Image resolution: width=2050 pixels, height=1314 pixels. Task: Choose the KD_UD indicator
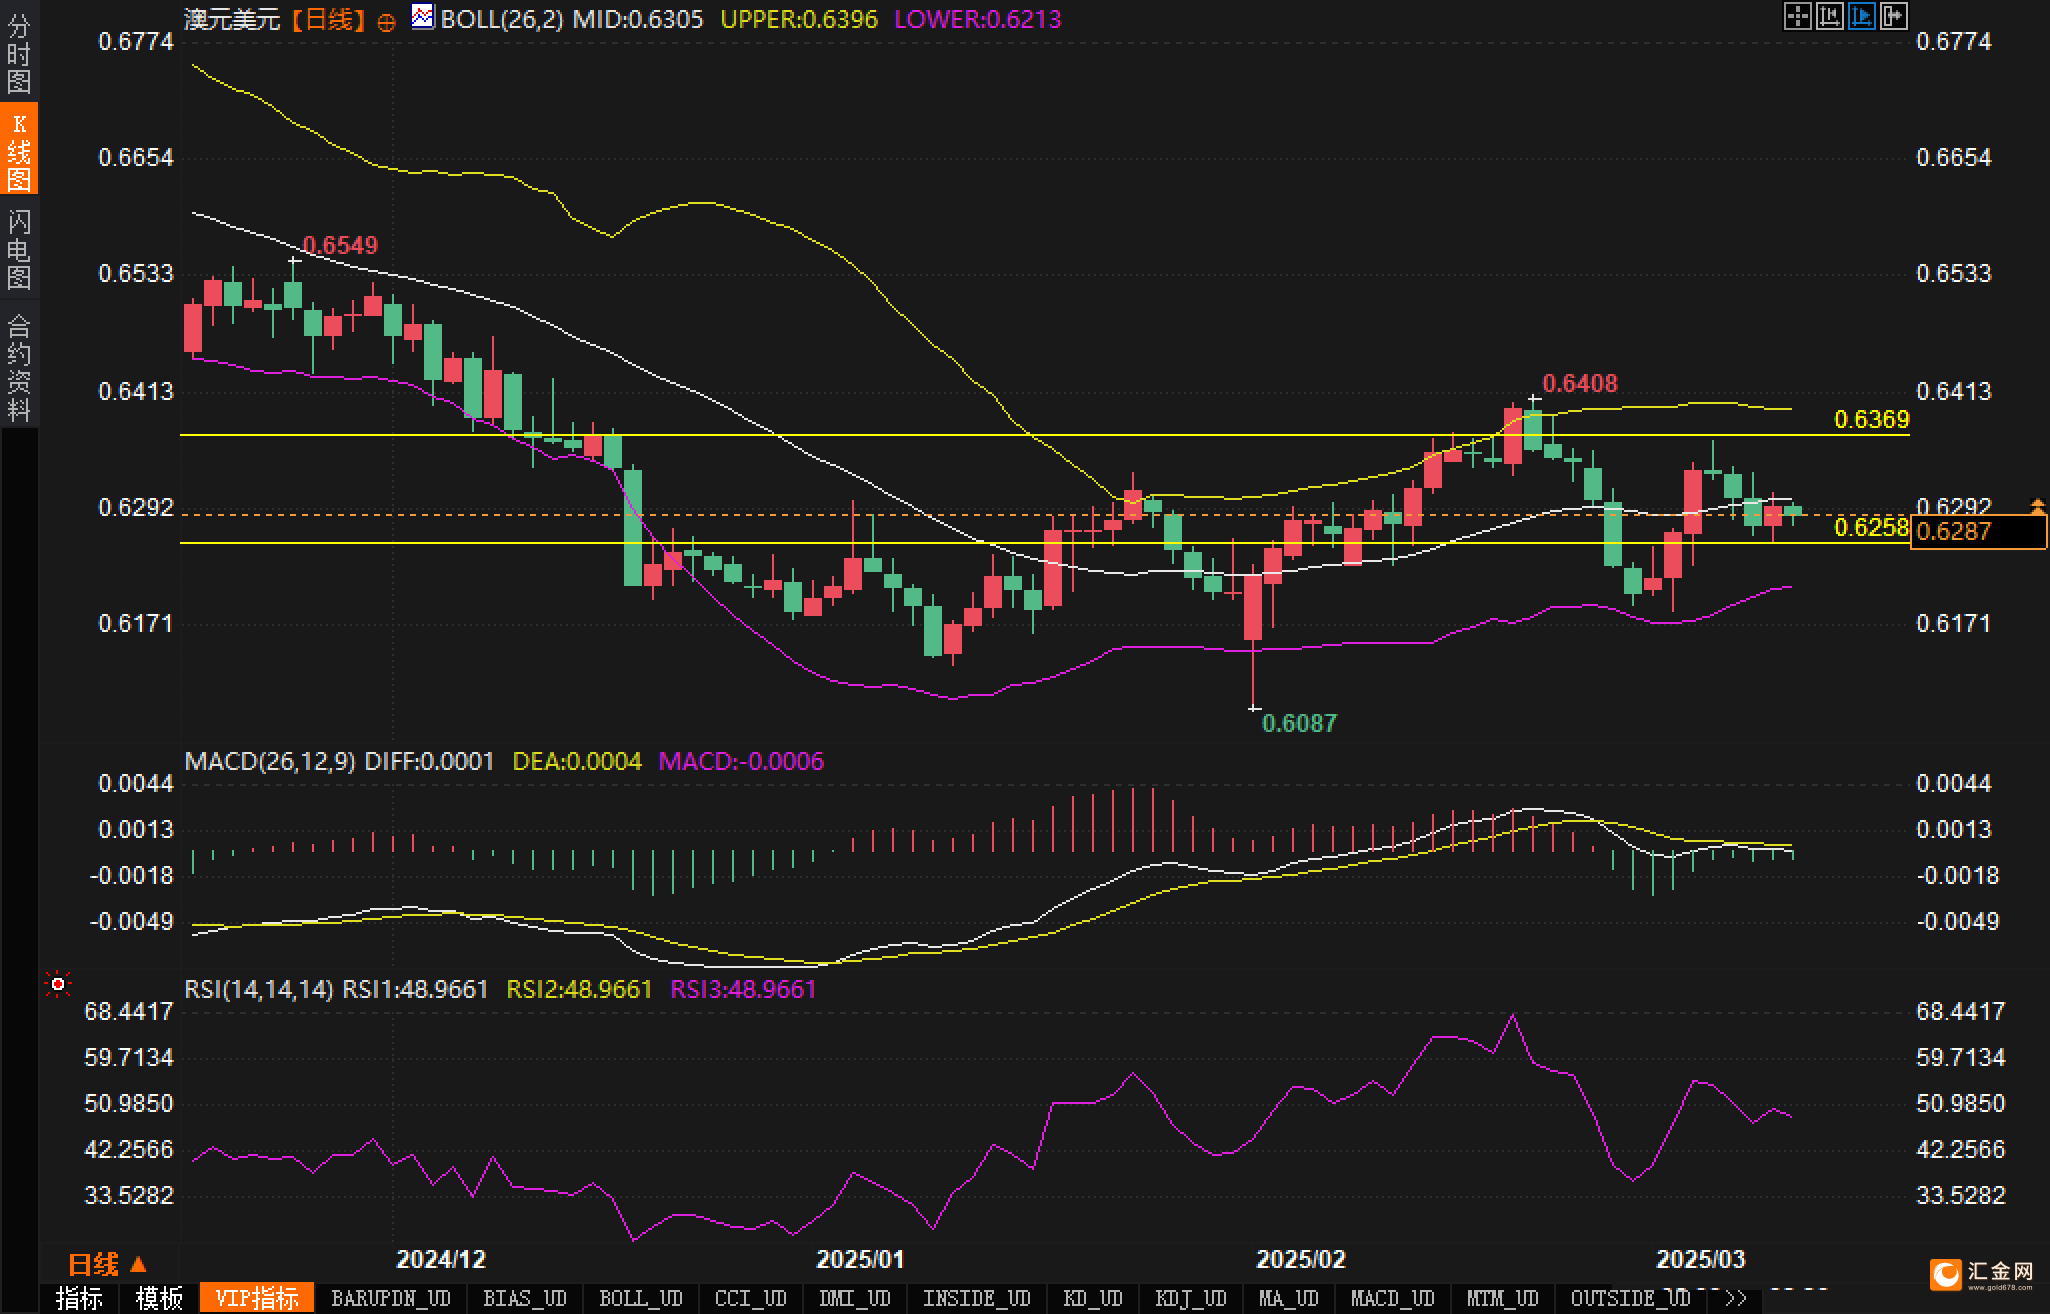1094,1298
